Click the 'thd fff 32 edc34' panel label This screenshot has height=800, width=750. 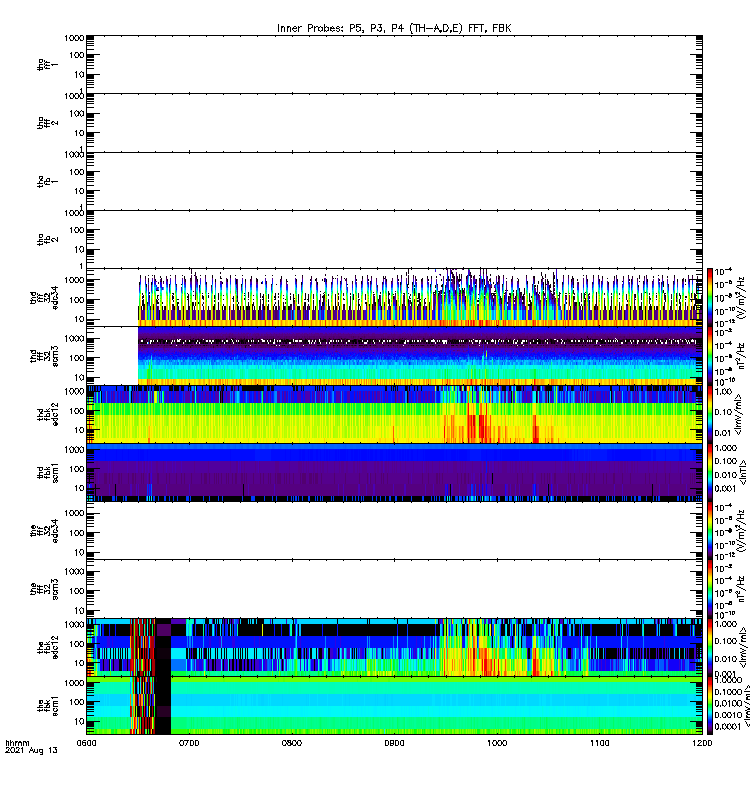pos(44,297)
